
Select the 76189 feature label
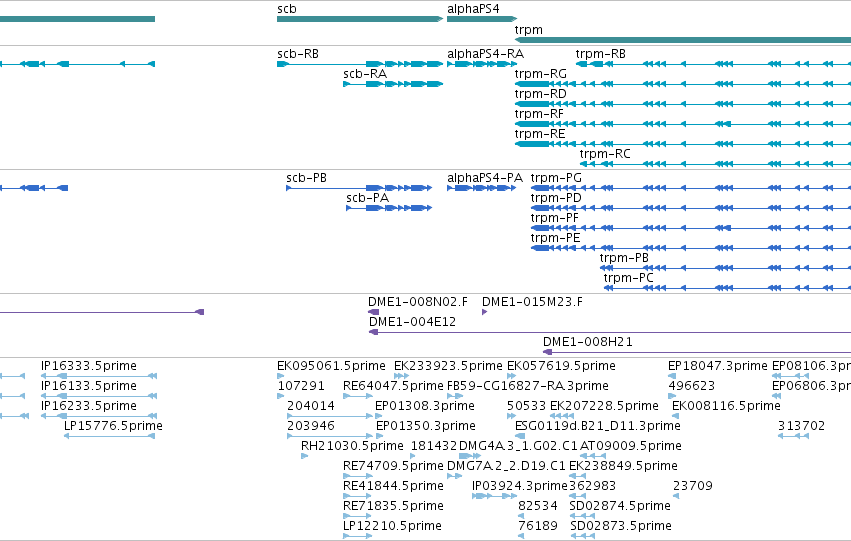tap(538, 527)
